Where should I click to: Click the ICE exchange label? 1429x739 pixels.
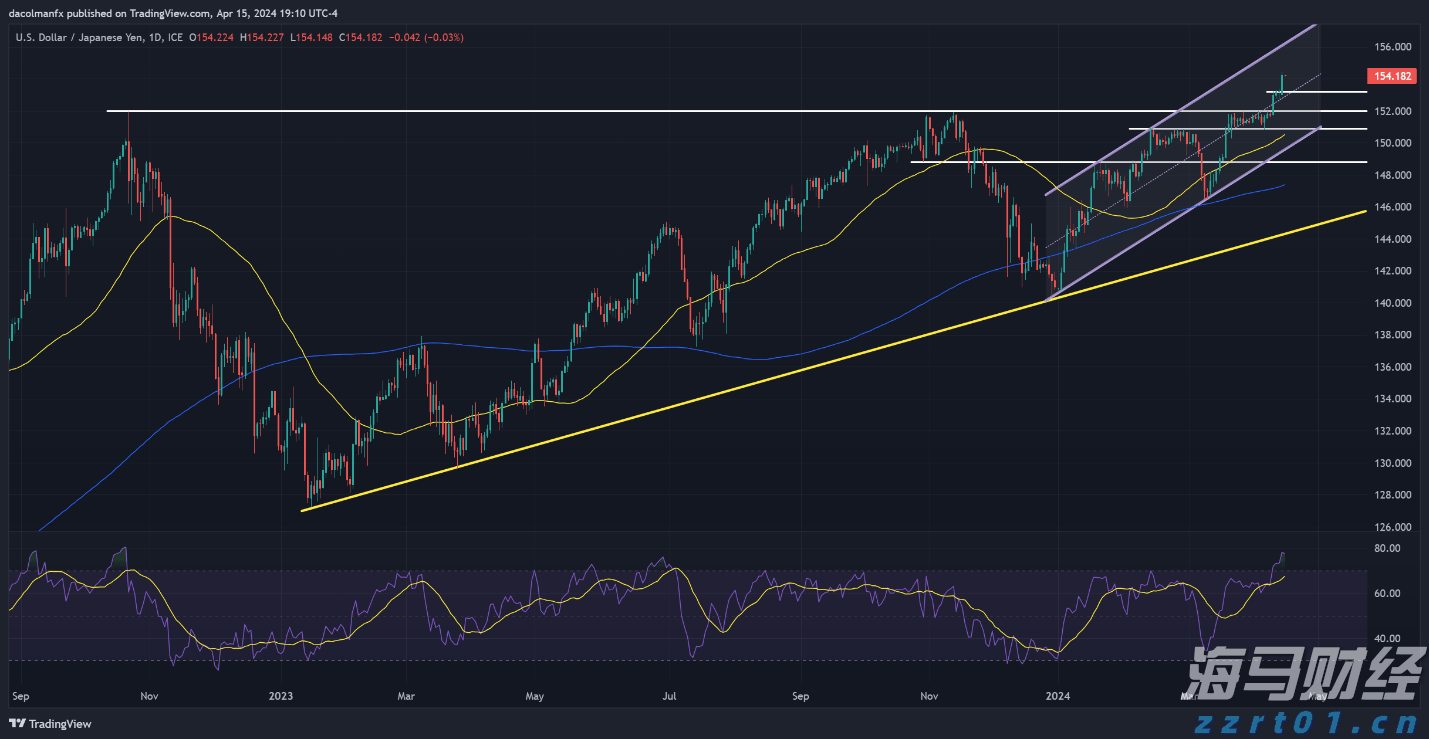pos(176,36)
